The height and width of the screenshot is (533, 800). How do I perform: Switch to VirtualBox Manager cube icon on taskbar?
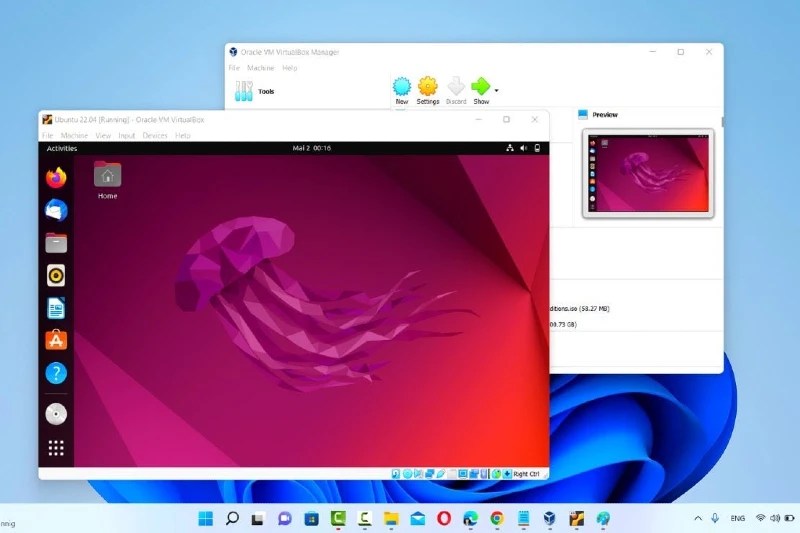(549, 518)
